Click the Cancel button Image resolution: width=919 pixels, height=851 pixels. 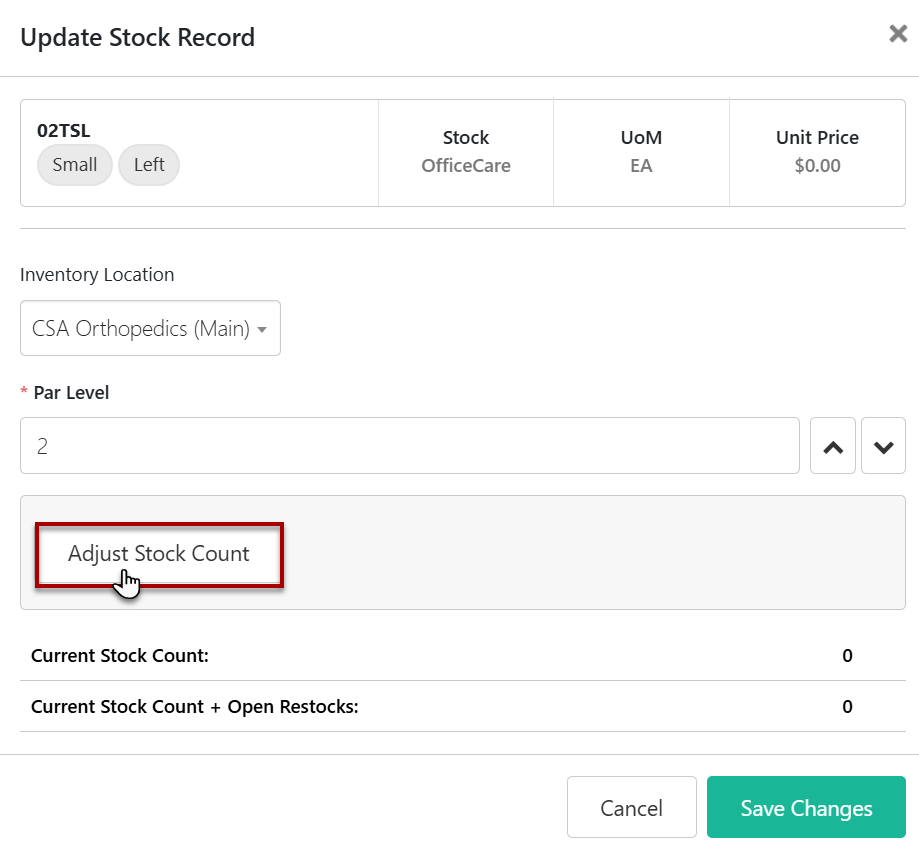(x=631, y=808)
